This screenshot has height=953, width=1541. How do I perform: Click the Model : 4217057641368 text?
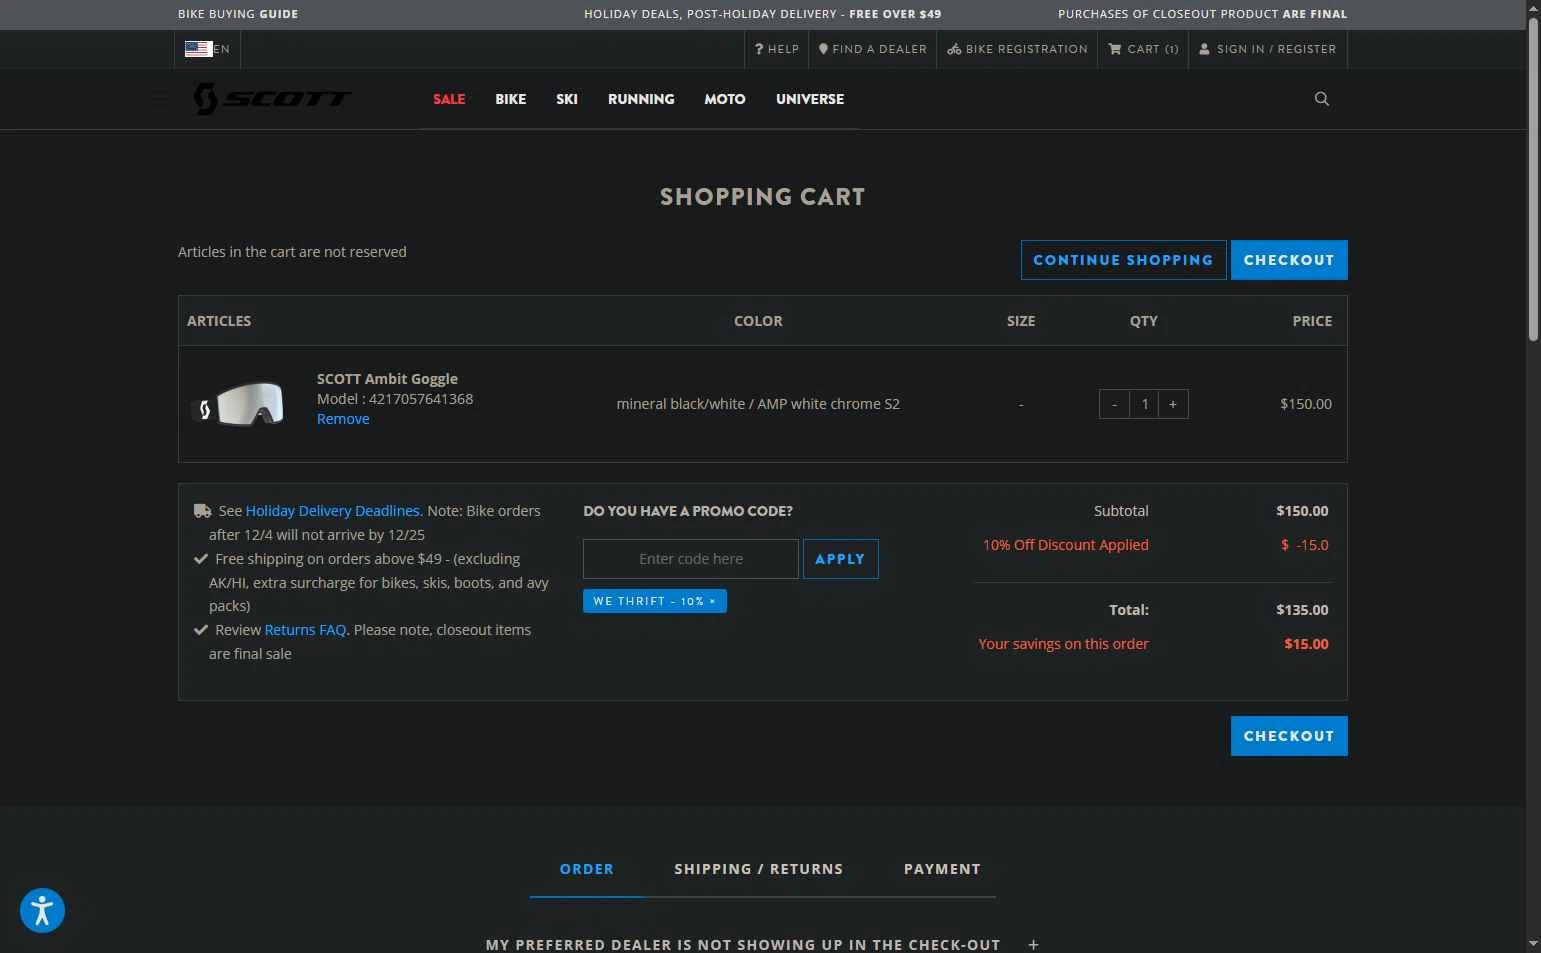pyautogui.click(x=395, y=399)
